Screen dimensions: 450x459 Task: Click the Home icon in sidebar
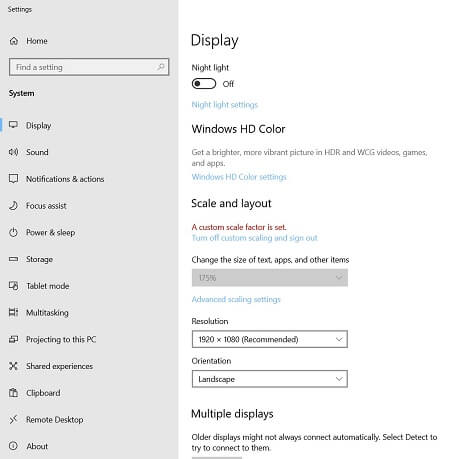click(x=14, y=41)
